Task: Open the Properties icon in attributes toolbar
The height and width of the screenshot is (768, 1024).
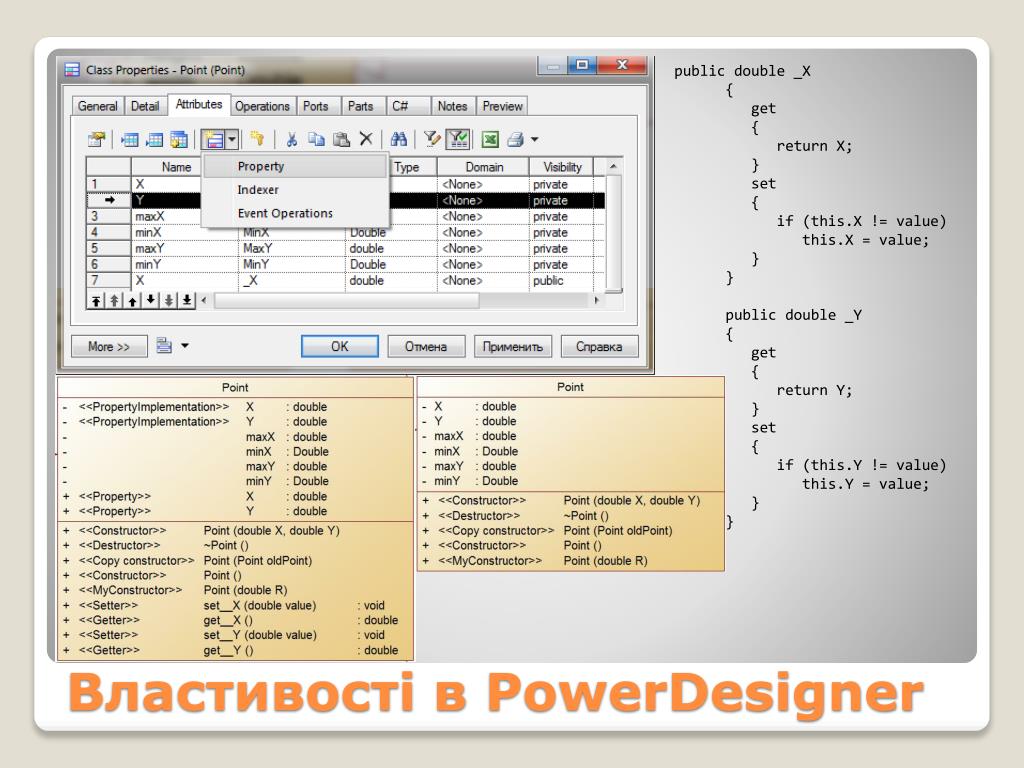Action: pos(97,139)
